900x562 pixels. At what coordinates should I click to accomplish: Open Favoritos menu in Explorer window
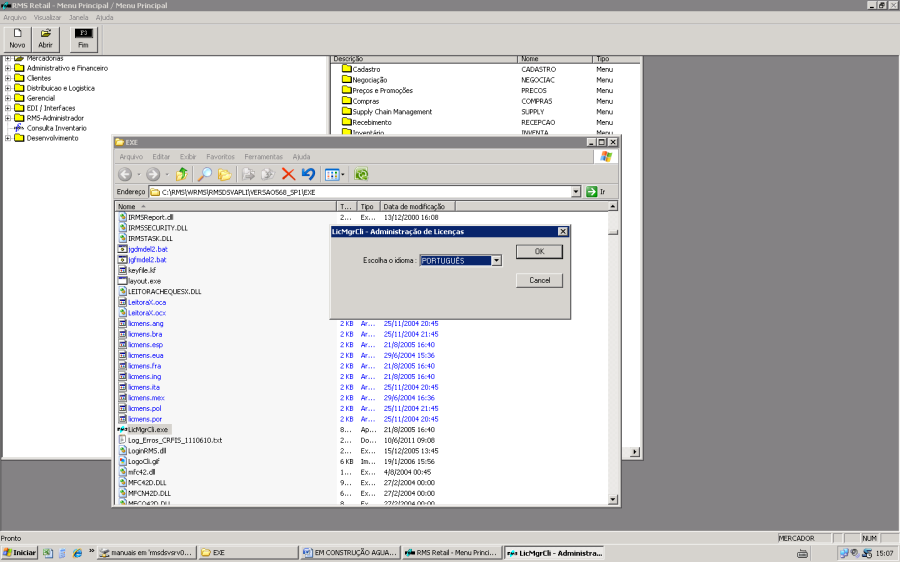click(220, 157)
